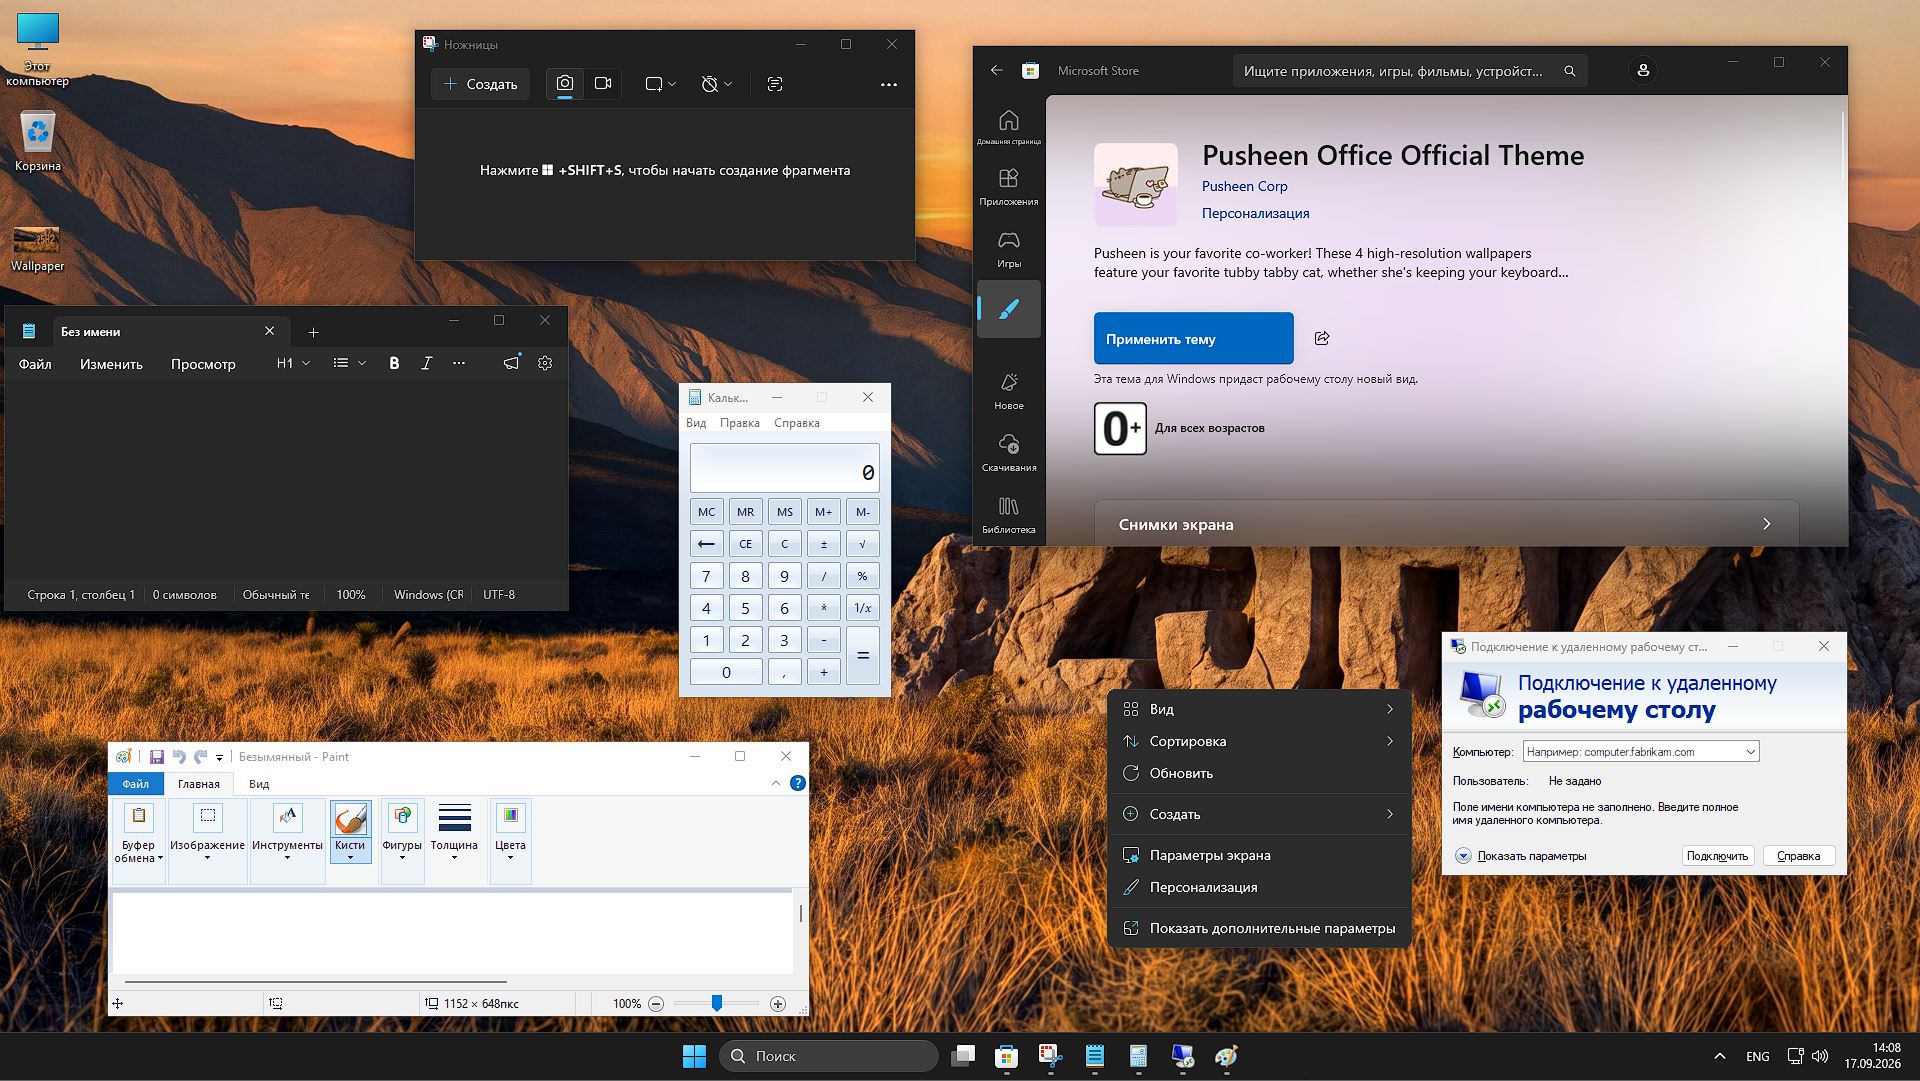Open text actions icon in Snipping Tool
The image size is (1920, 1081).
[x=775, y=84]
